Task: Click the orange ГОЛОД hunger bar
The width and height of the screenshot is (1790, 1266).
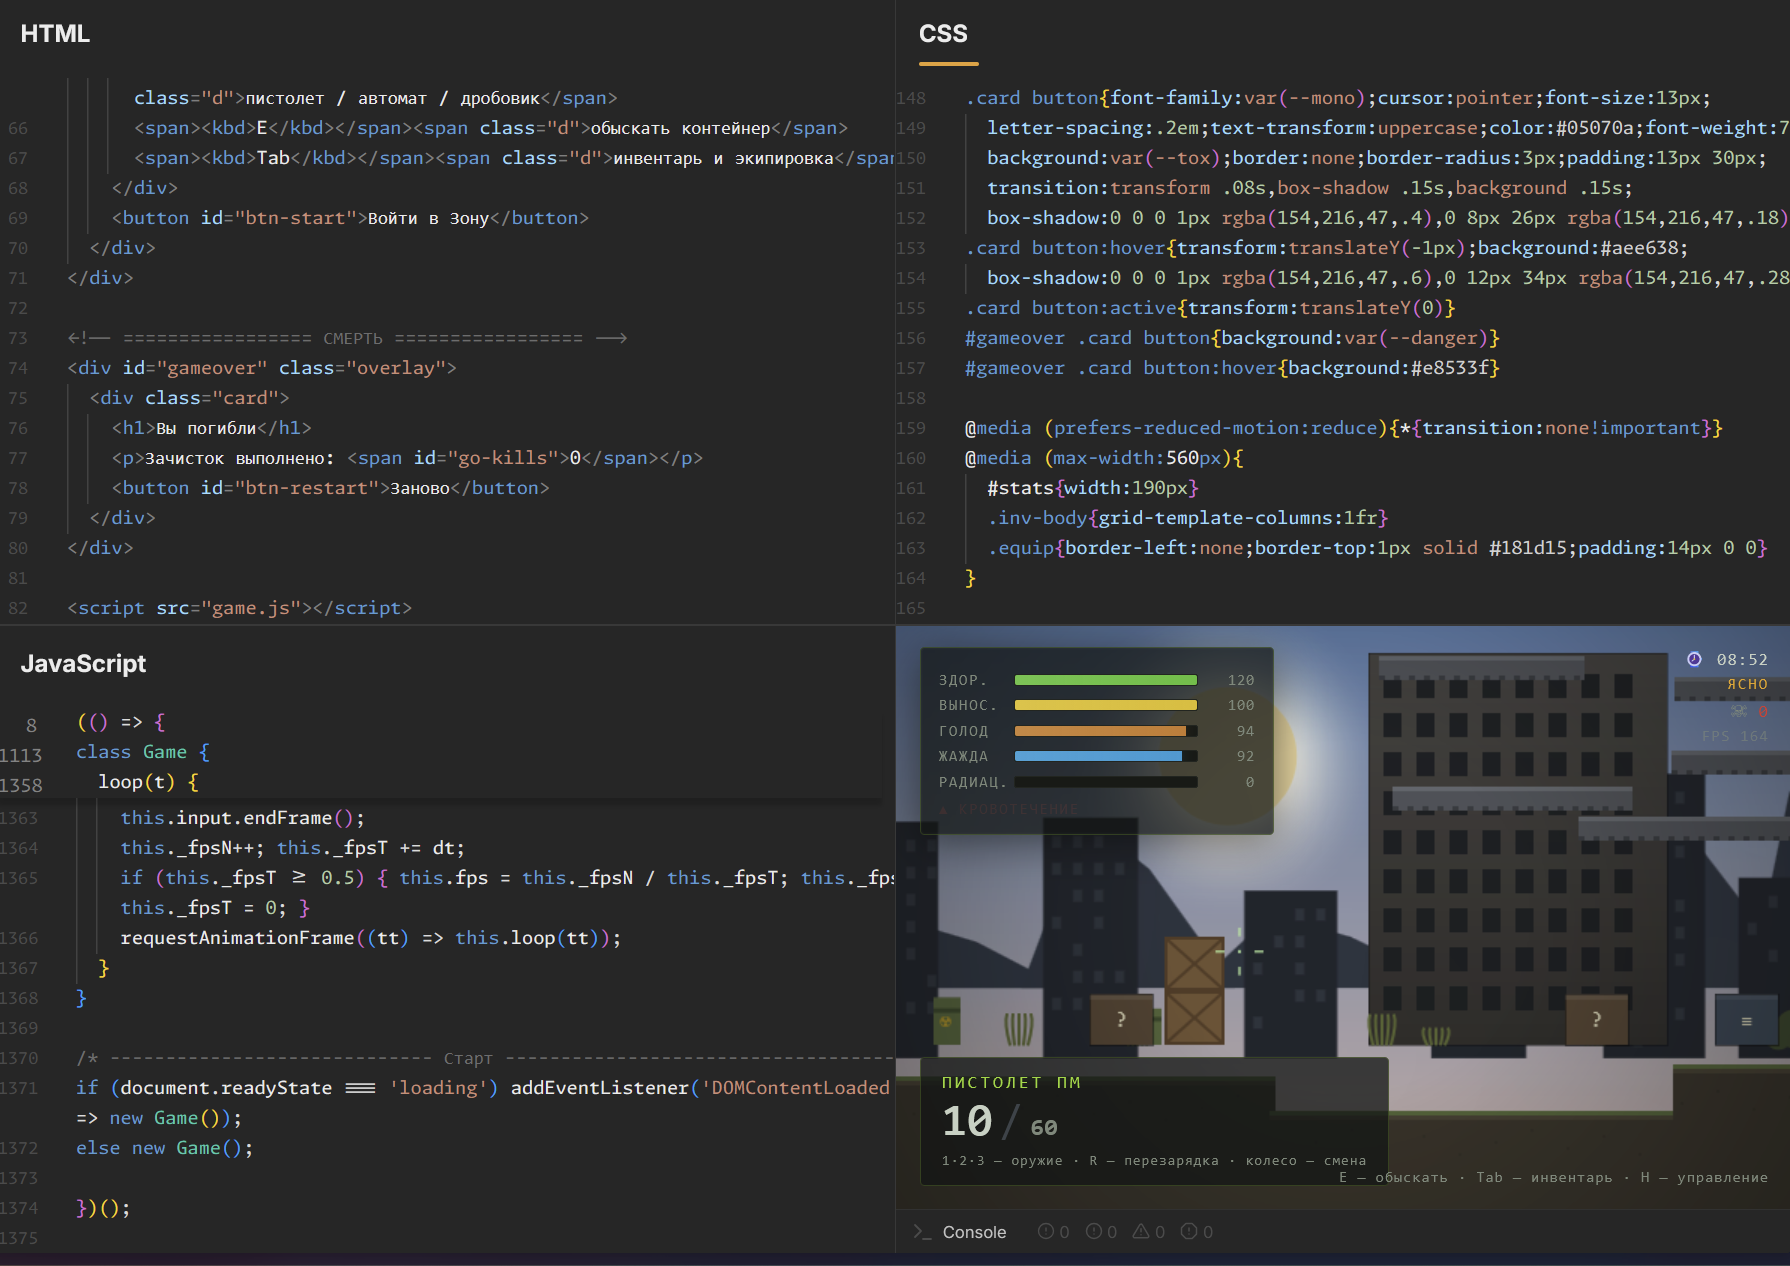Action: click(1106, 731)
